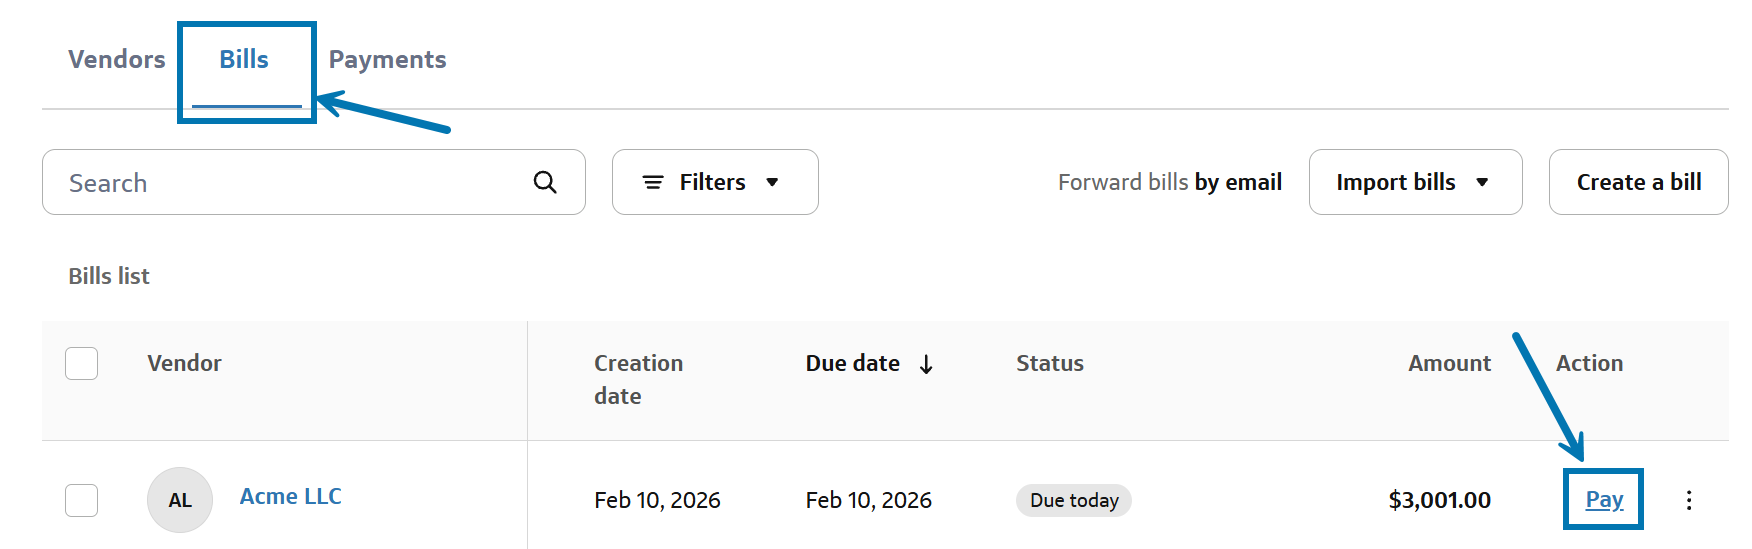Open the Payments tab
Viewport: 1752px width, 549px height.
click(387, 60)
